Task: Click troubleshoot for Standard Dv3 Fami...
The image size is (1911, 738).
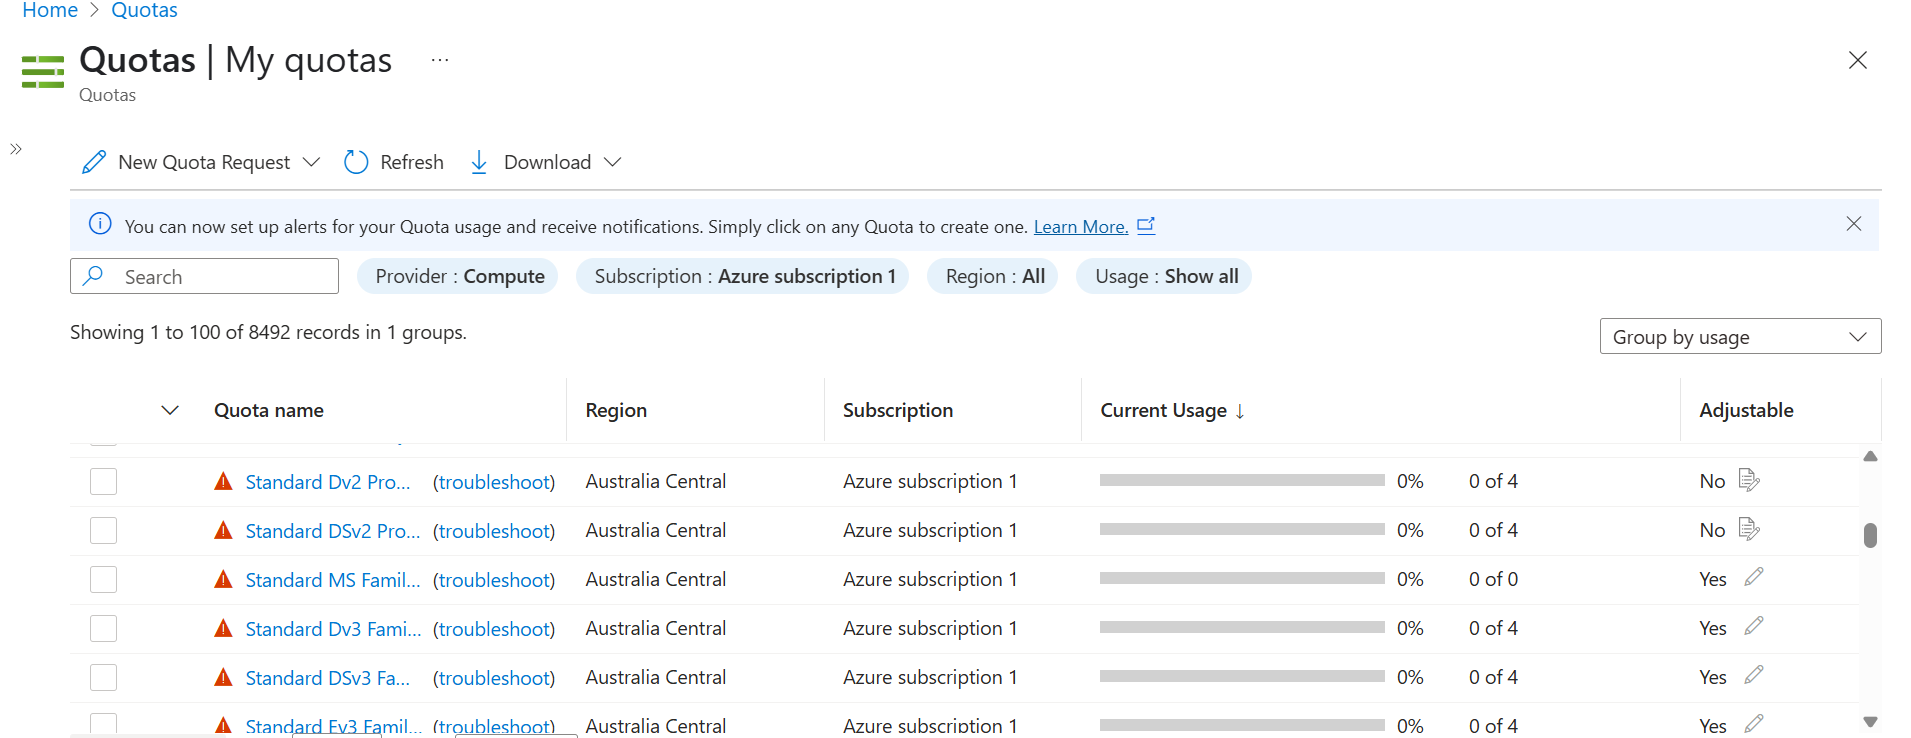Action: (494, 629)
